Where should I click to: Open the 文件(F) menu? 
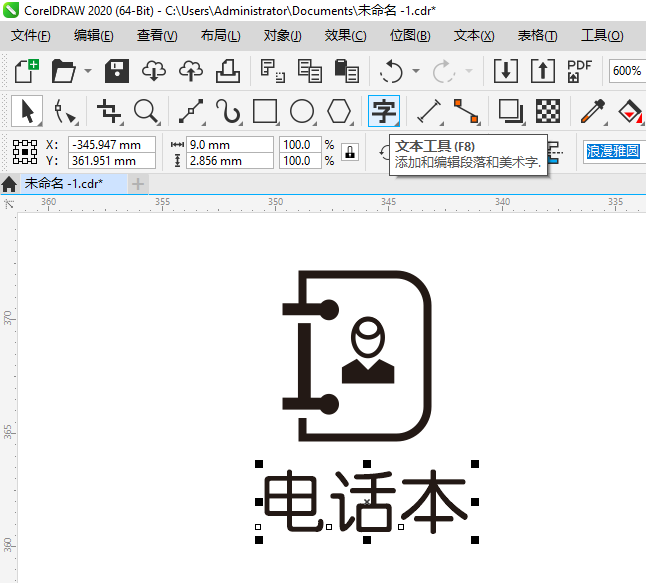pyautogui.click(x=30, y=36)
